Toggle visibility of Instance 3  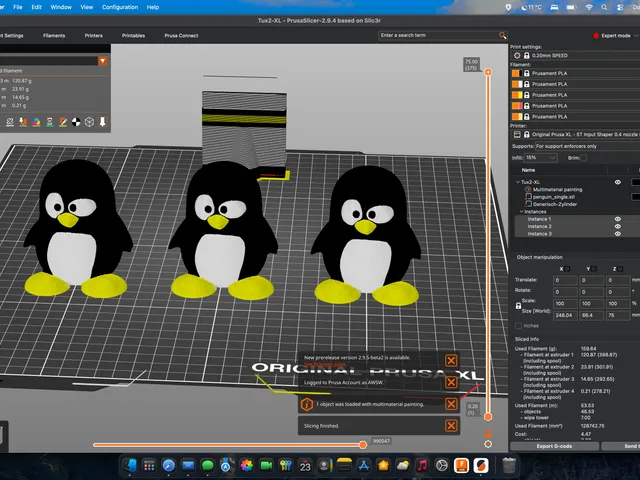(x=618, y=234)
